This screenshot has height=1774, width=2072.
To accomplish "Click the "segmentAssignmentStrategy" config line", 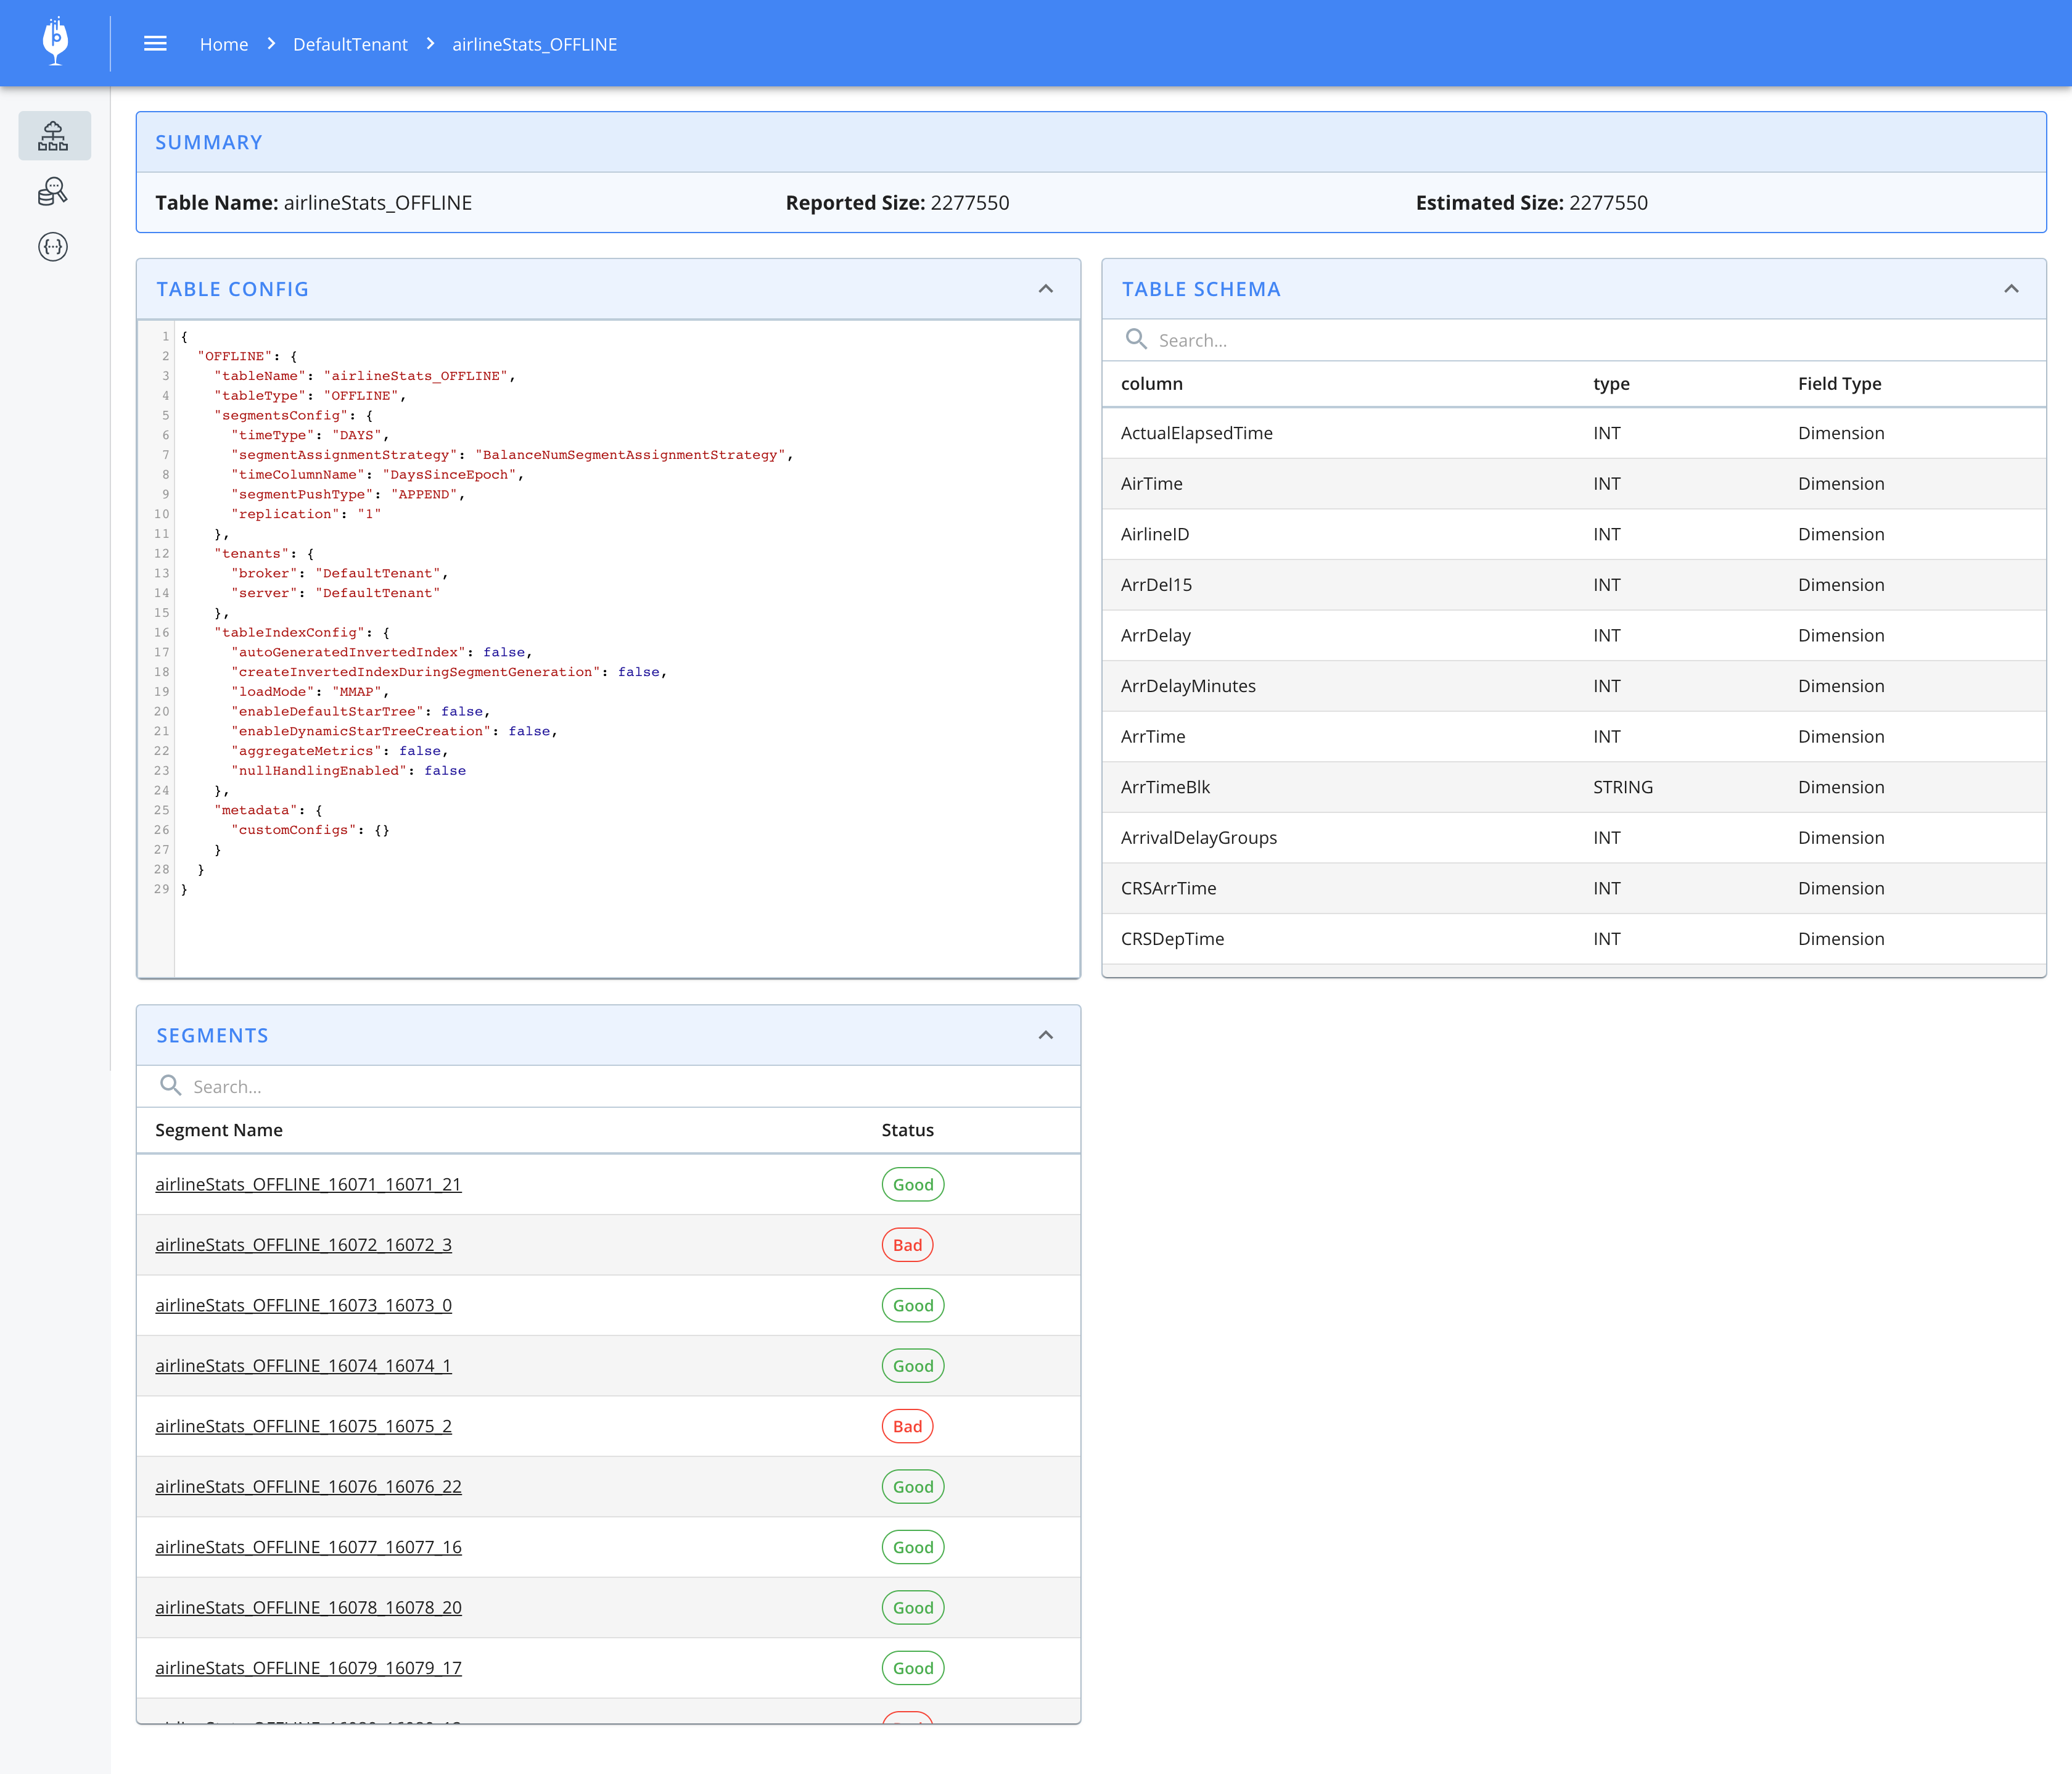I will [512, 455].
